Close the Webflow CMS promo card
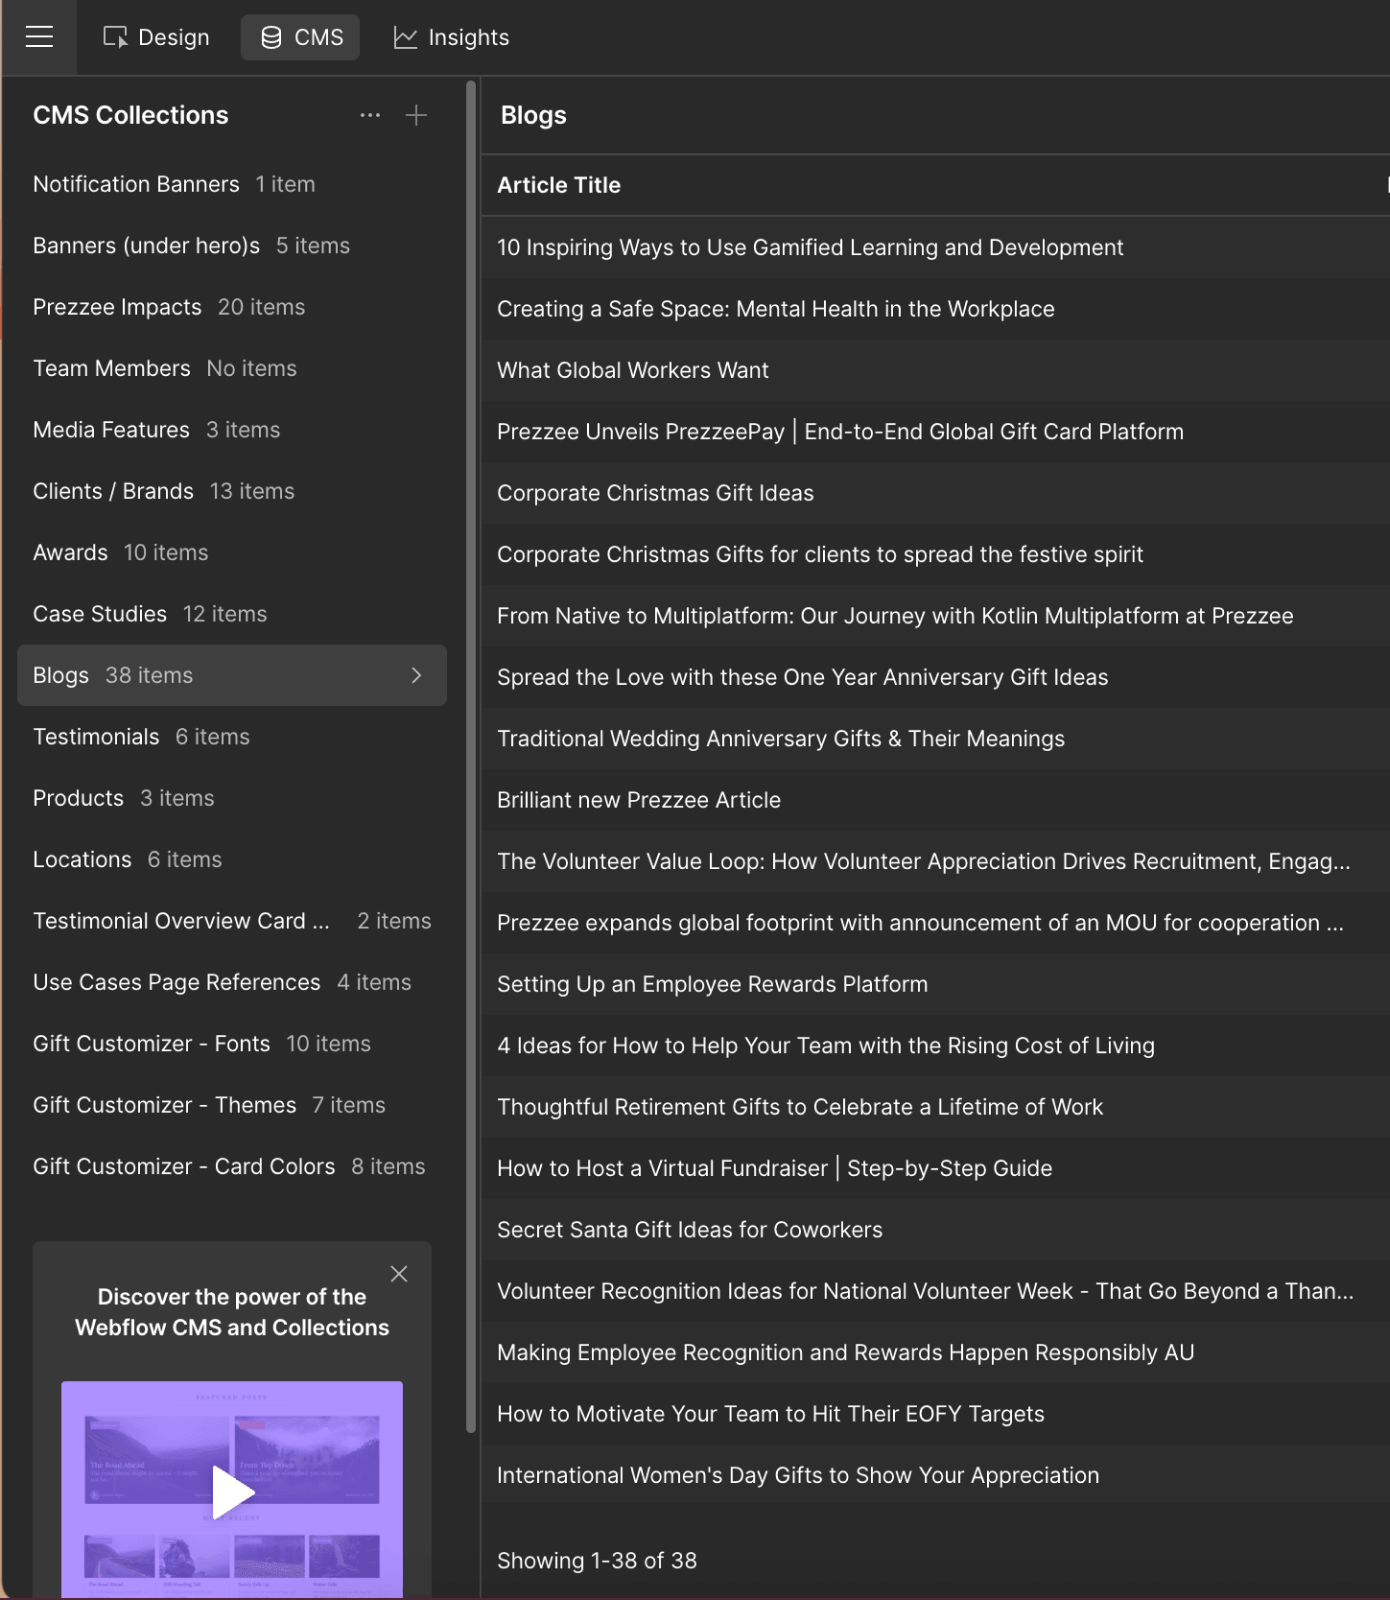The image size is (1390, 1600). coord(399,1274)
